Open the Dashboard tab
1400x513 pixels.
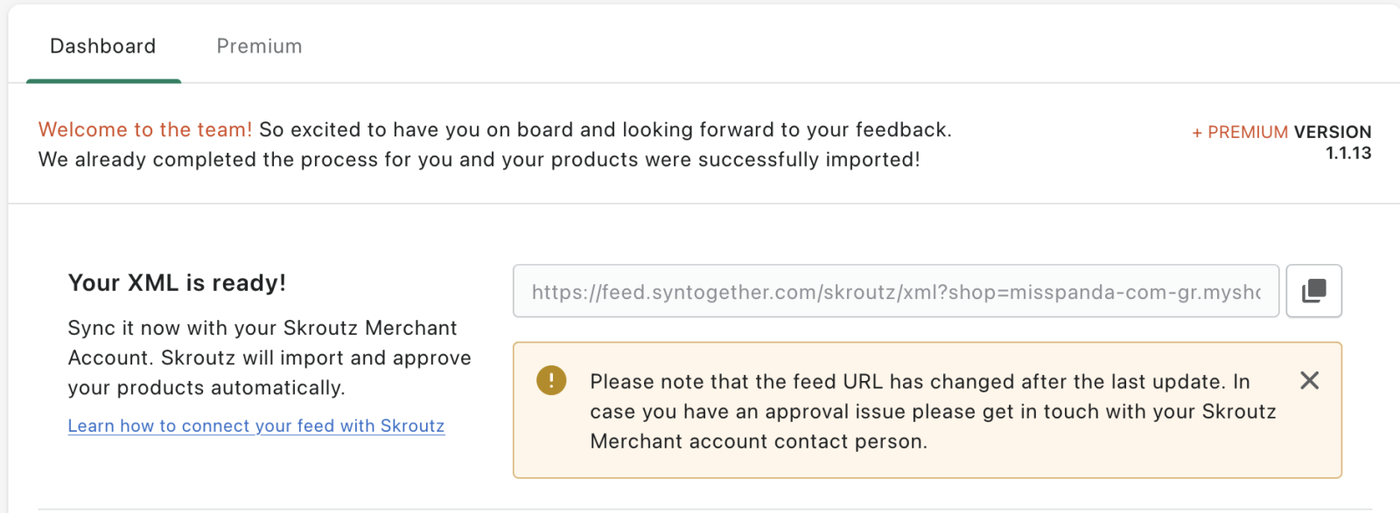(103, 46)
